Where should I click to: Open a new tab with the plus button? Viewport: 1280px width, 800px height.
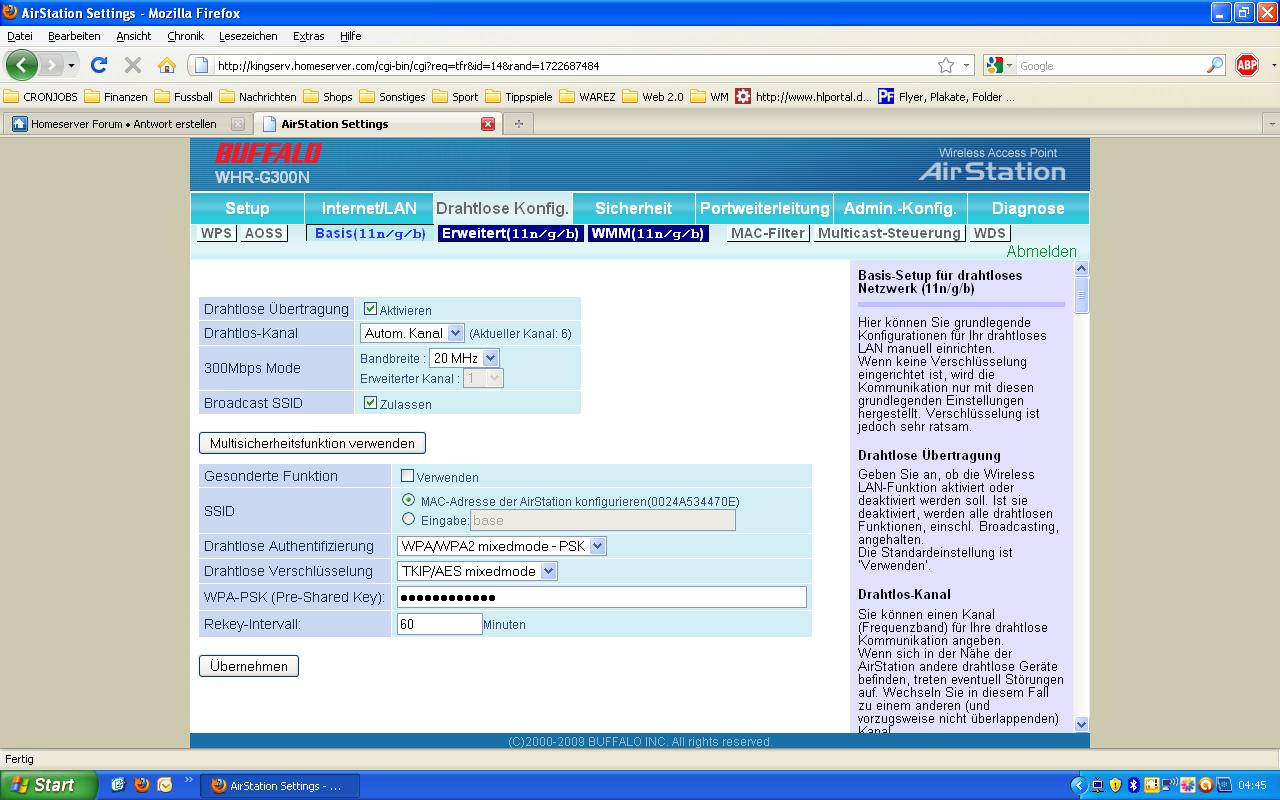tap(518, 124)
